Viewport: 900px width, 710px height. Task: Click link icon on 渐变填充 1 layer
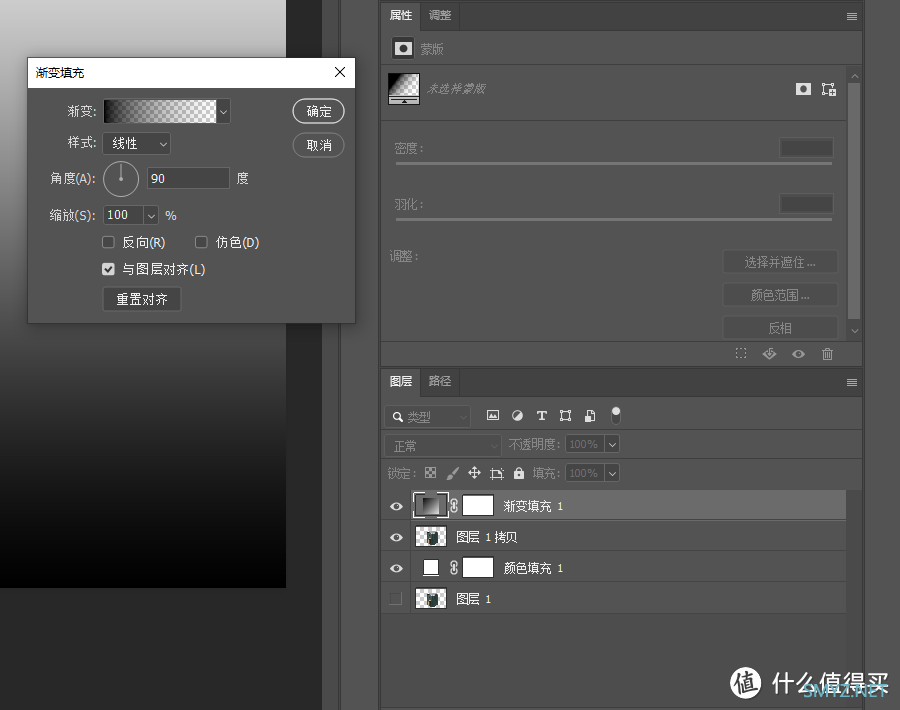pyautogui.click(x=454, y=506)
